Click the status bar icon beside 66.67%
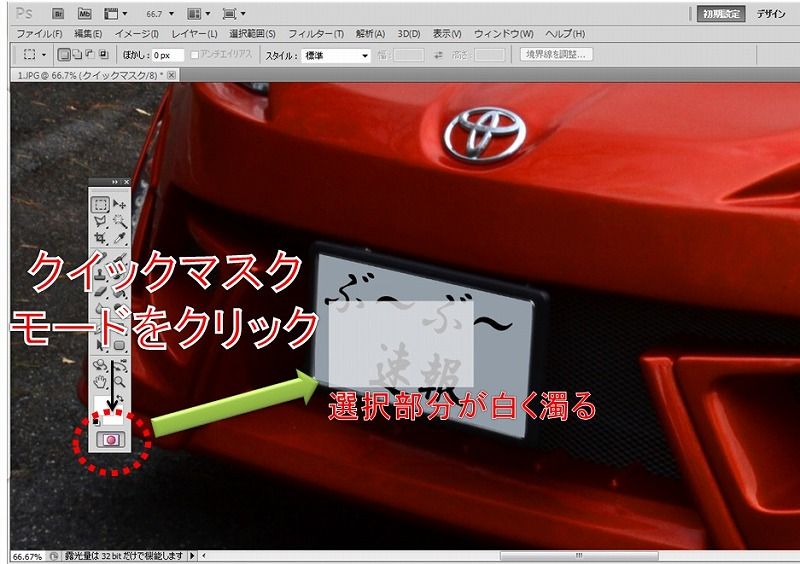 54,556
